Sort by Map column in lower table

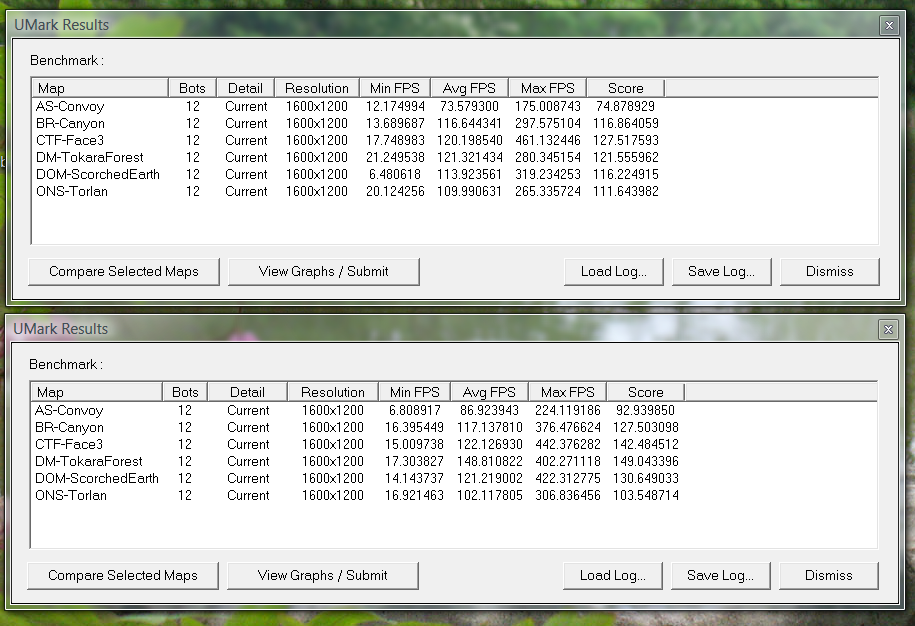pos(96,392)
